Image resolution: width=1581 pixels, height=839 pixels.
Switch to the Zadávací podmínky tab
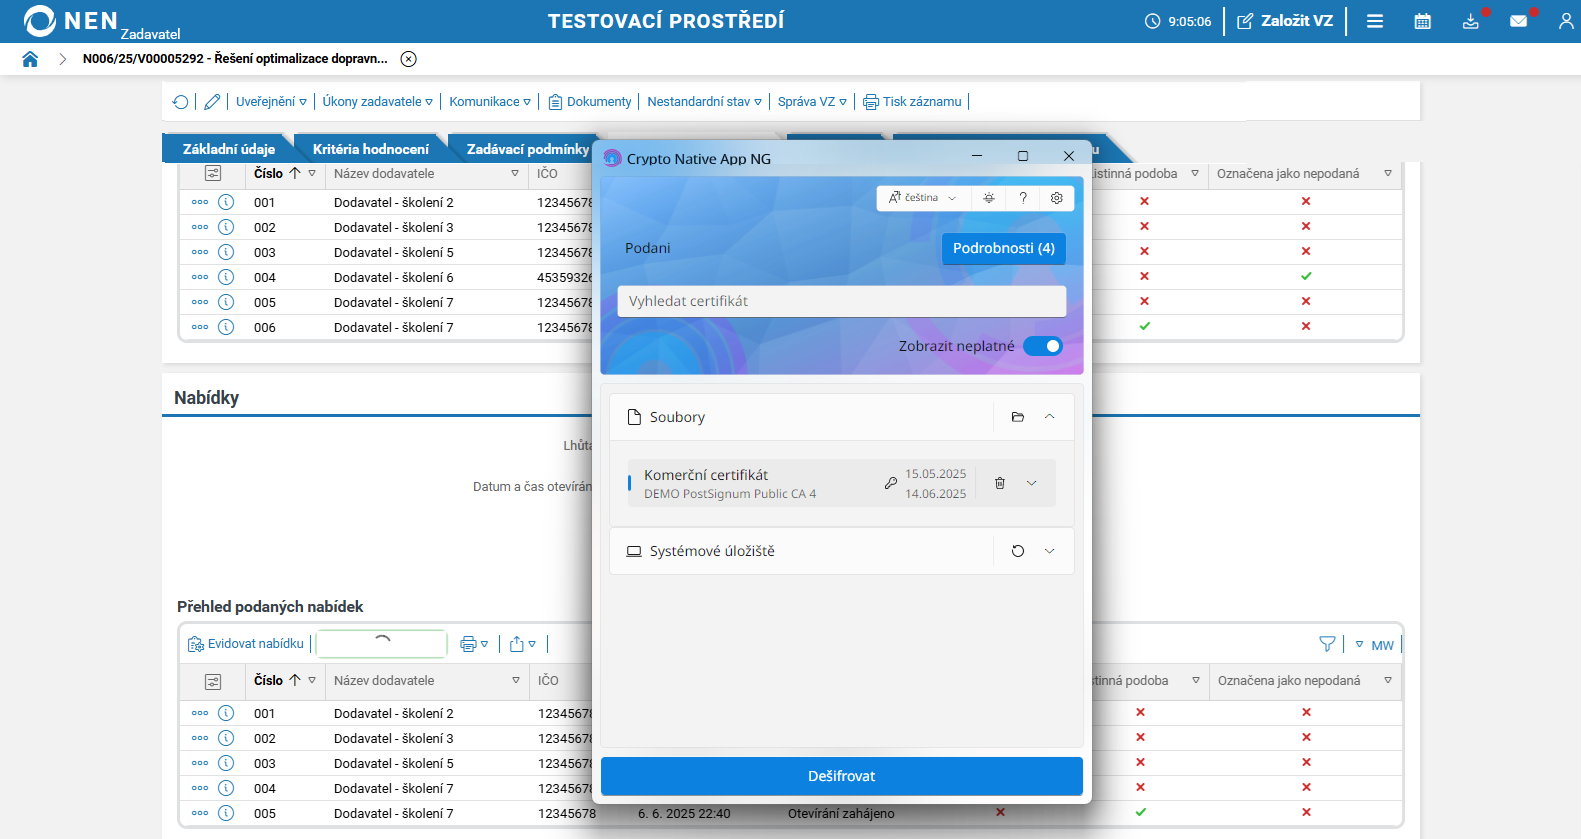coord(527,149)
